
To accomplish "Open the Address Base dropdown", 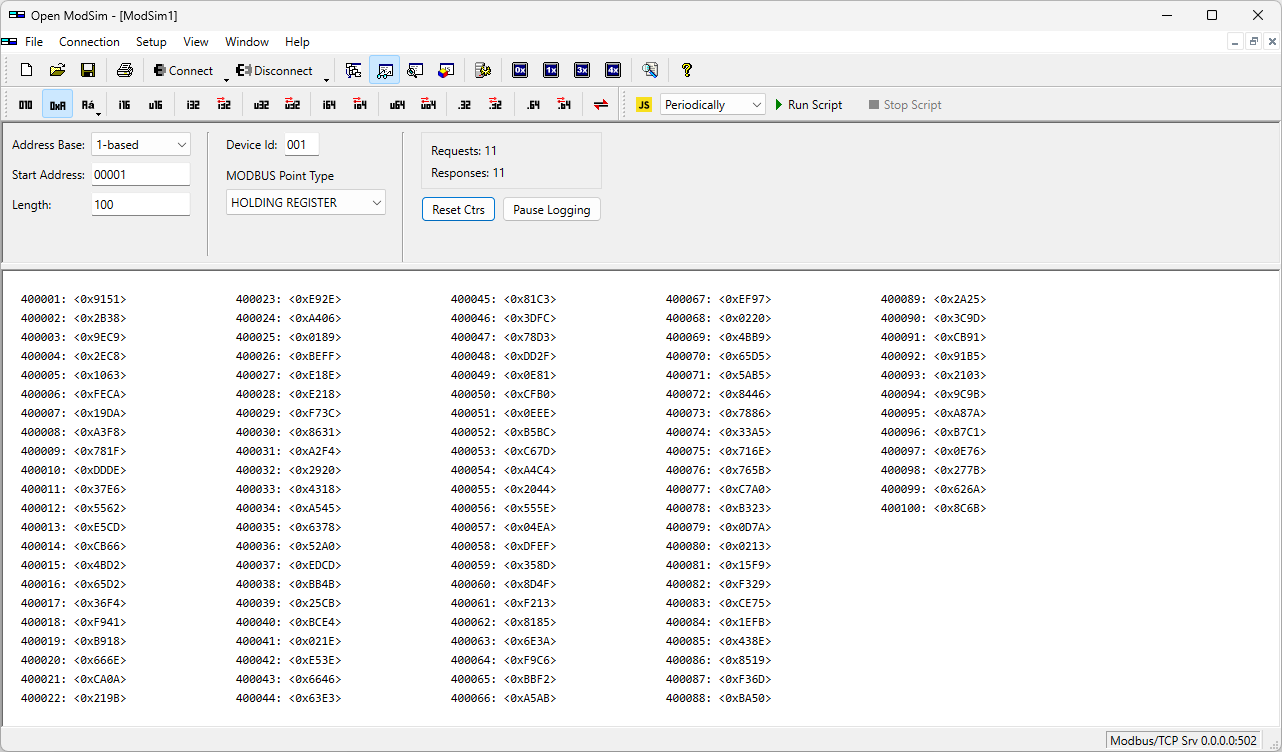I will [x=140, y=144].
